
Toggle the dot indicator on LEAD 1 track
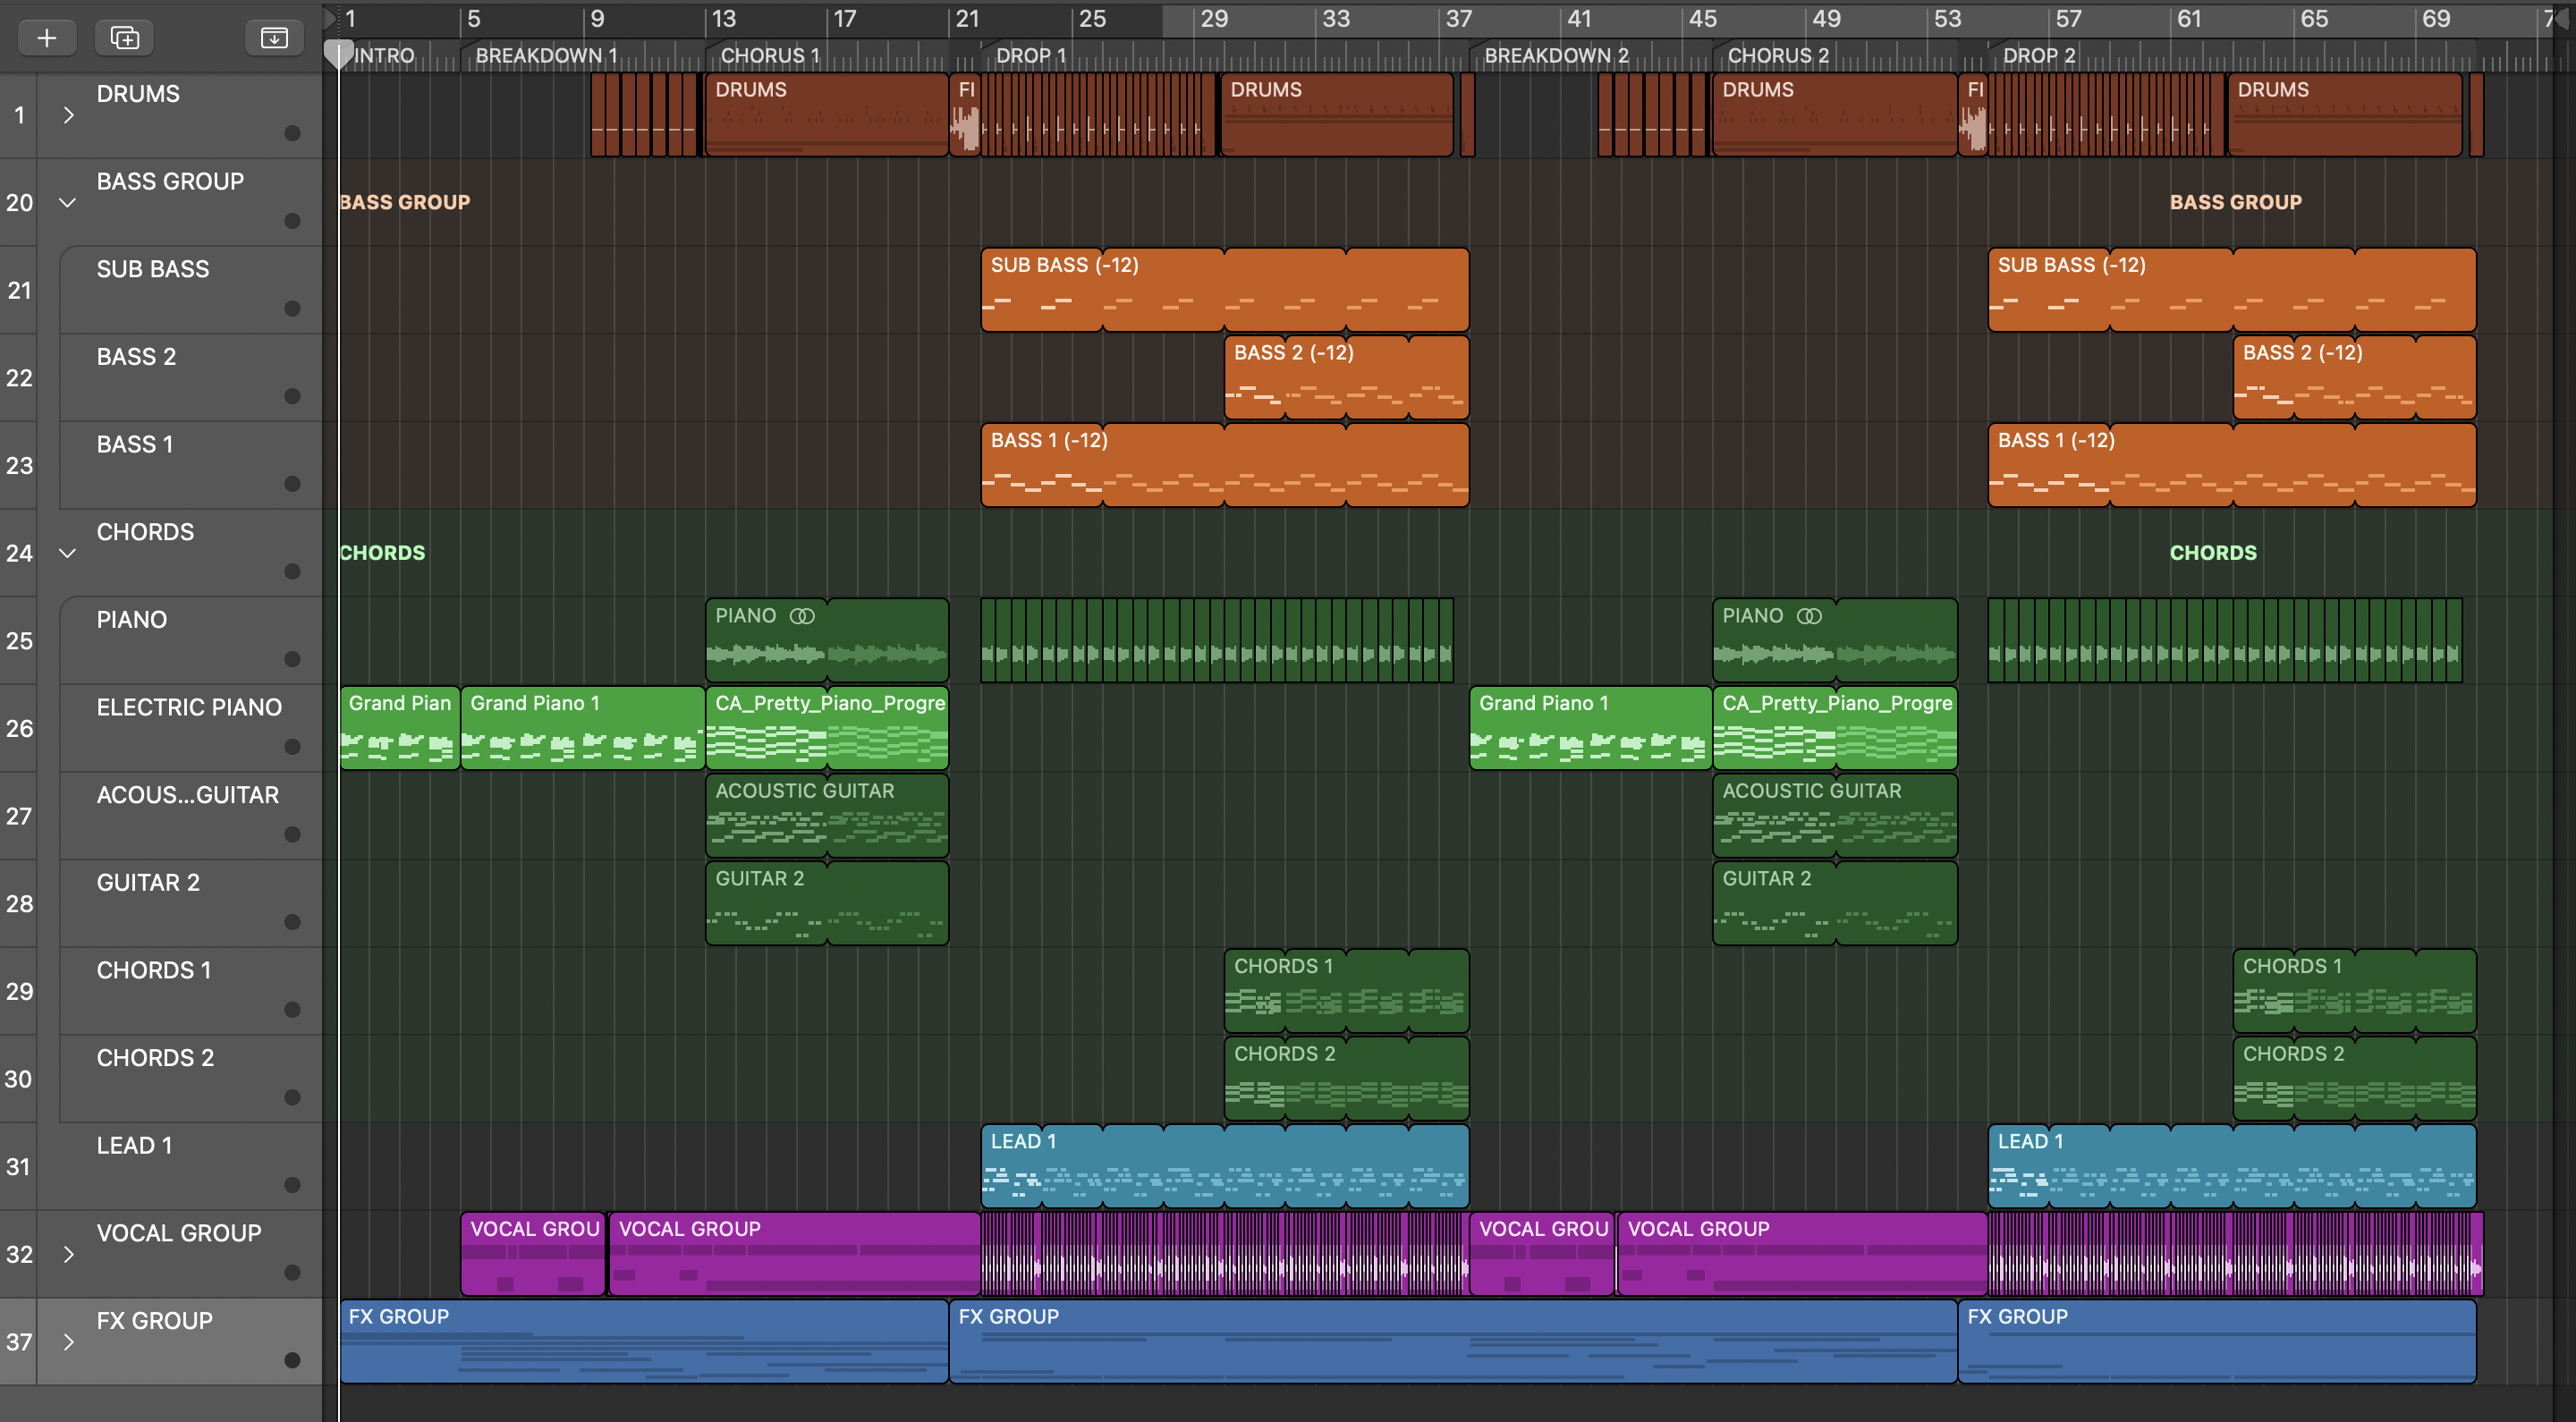(292, 1185)
